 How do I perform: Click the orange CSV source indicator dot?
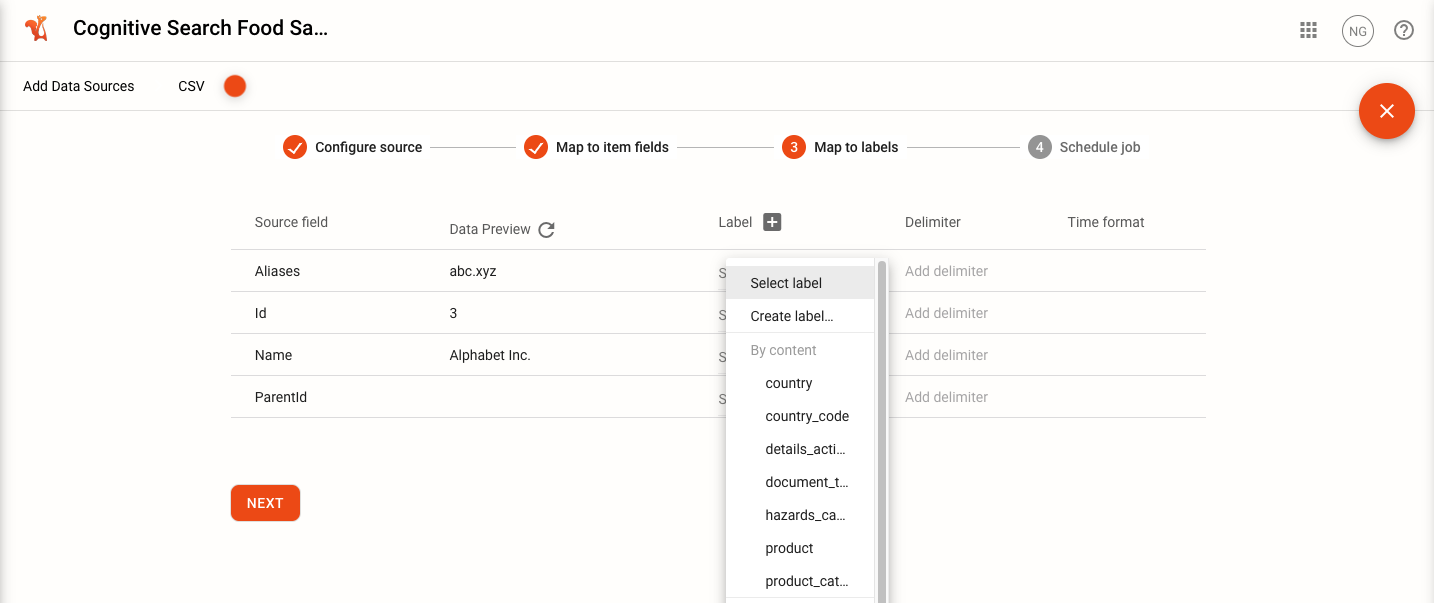235,86
